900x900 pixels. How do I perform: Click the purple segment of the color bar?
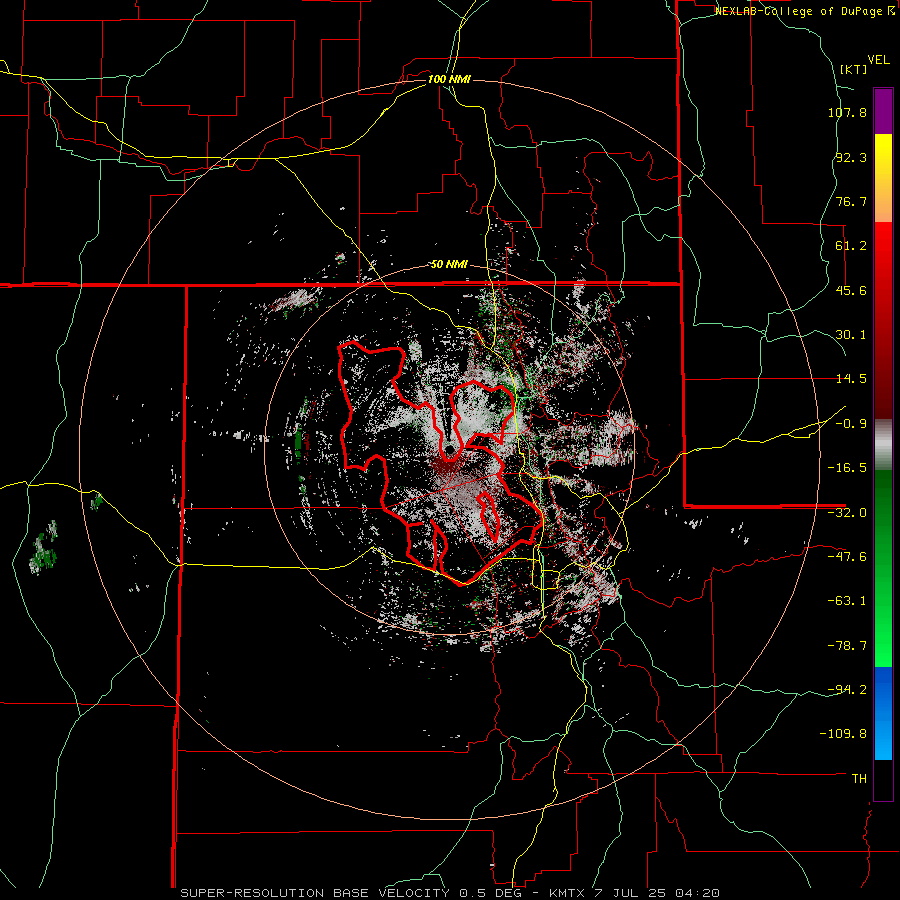[x=883, y=111]
